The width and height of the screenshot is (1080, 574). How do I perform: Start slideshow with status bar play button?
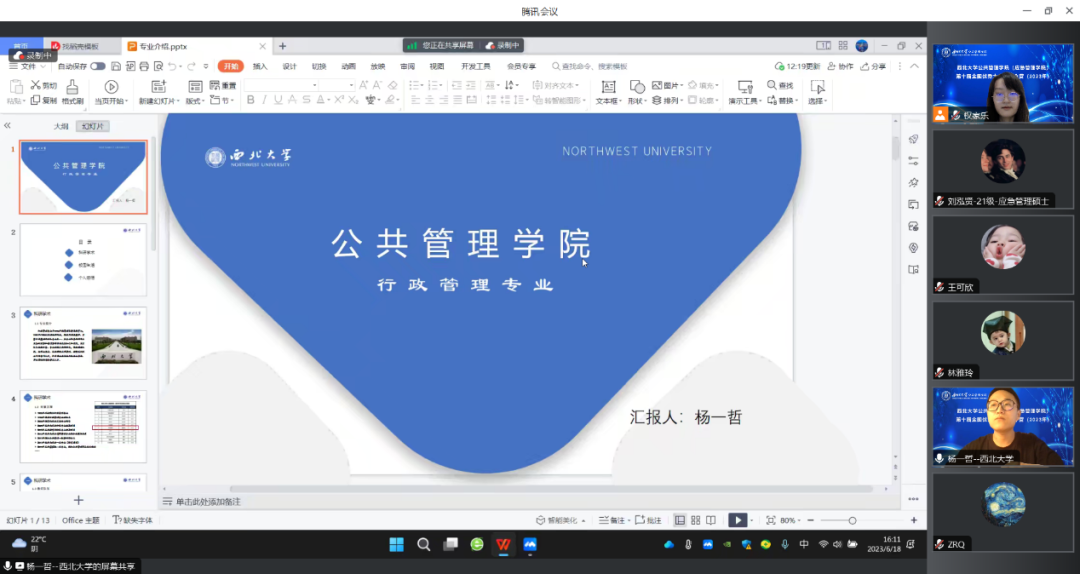pyautogui.click(x=737, y=520)
